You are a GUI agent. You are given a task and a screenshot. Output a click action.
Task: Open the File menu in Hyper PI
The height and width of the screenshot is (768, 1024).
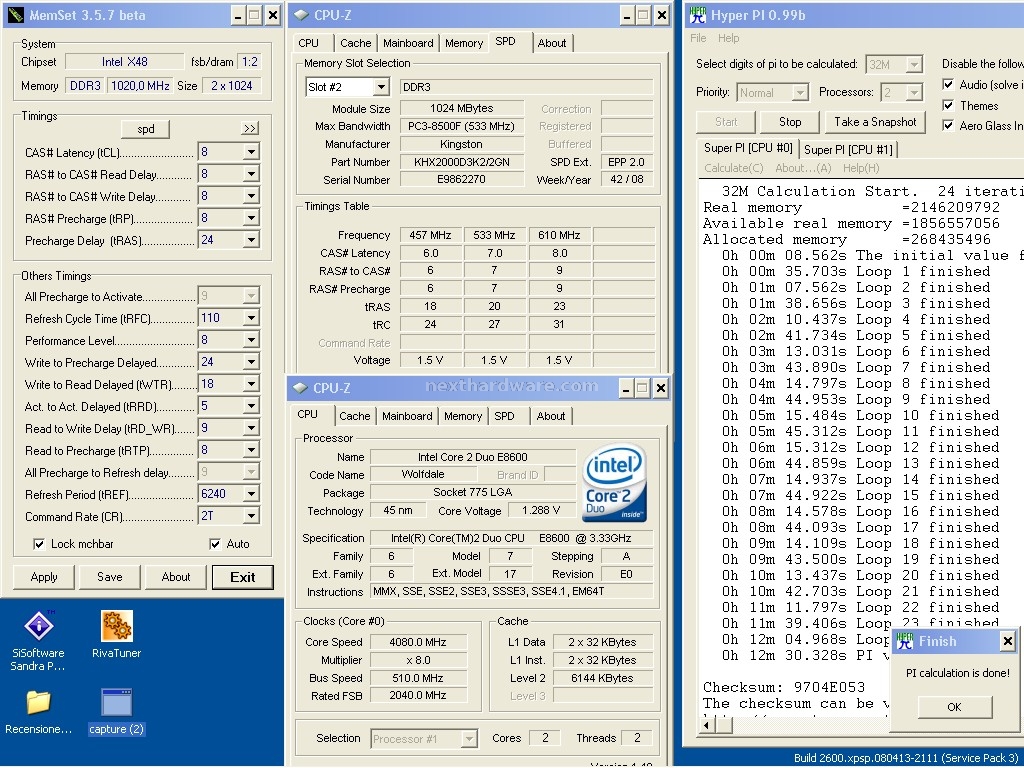[698, 38]
